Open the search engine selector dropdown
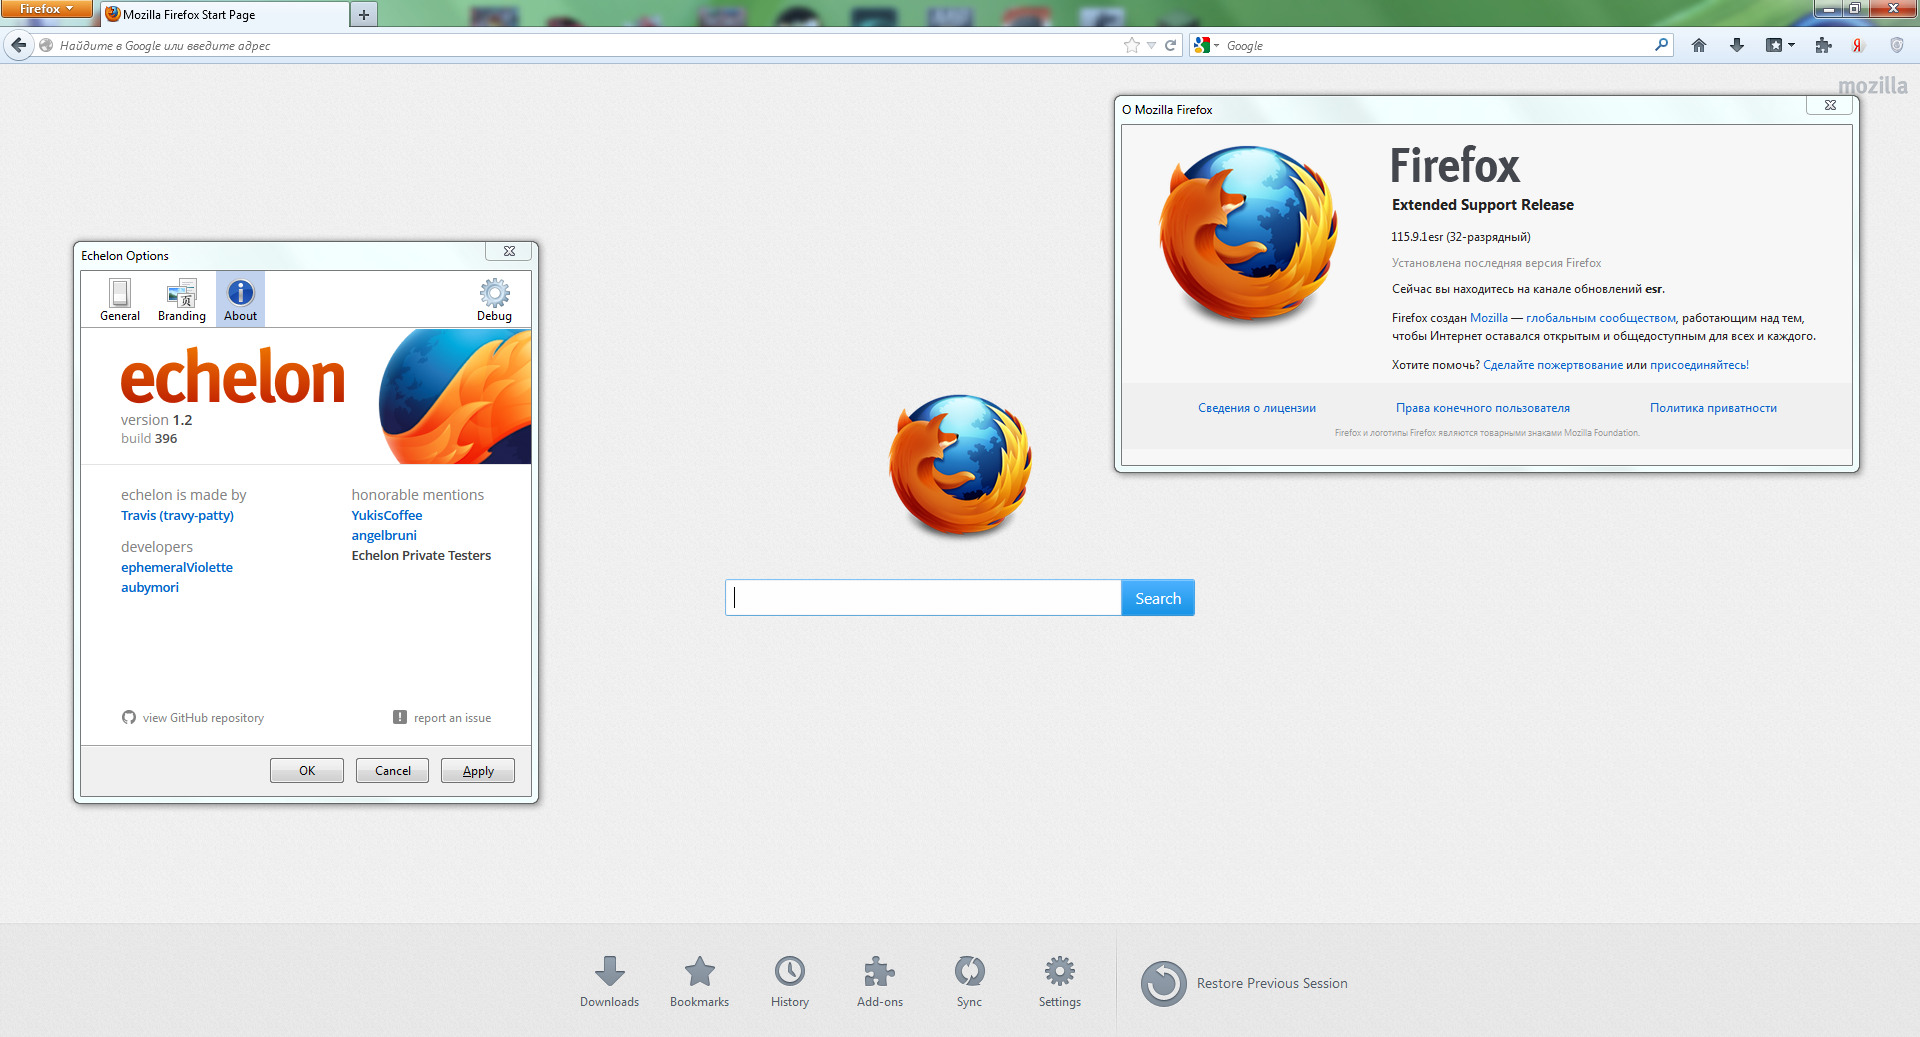This screenshot has width=1920, height=1037. pos(1206,45)
